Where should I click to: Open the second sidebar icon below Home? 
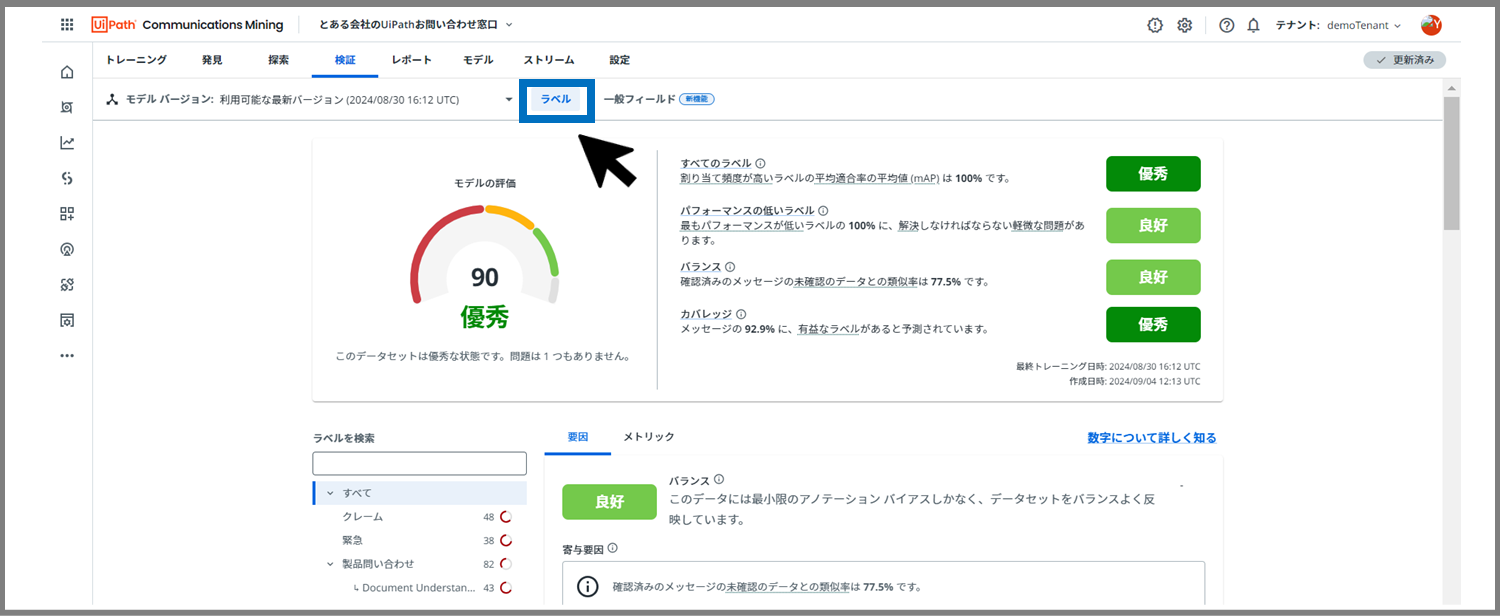click(x=67, y=107)
